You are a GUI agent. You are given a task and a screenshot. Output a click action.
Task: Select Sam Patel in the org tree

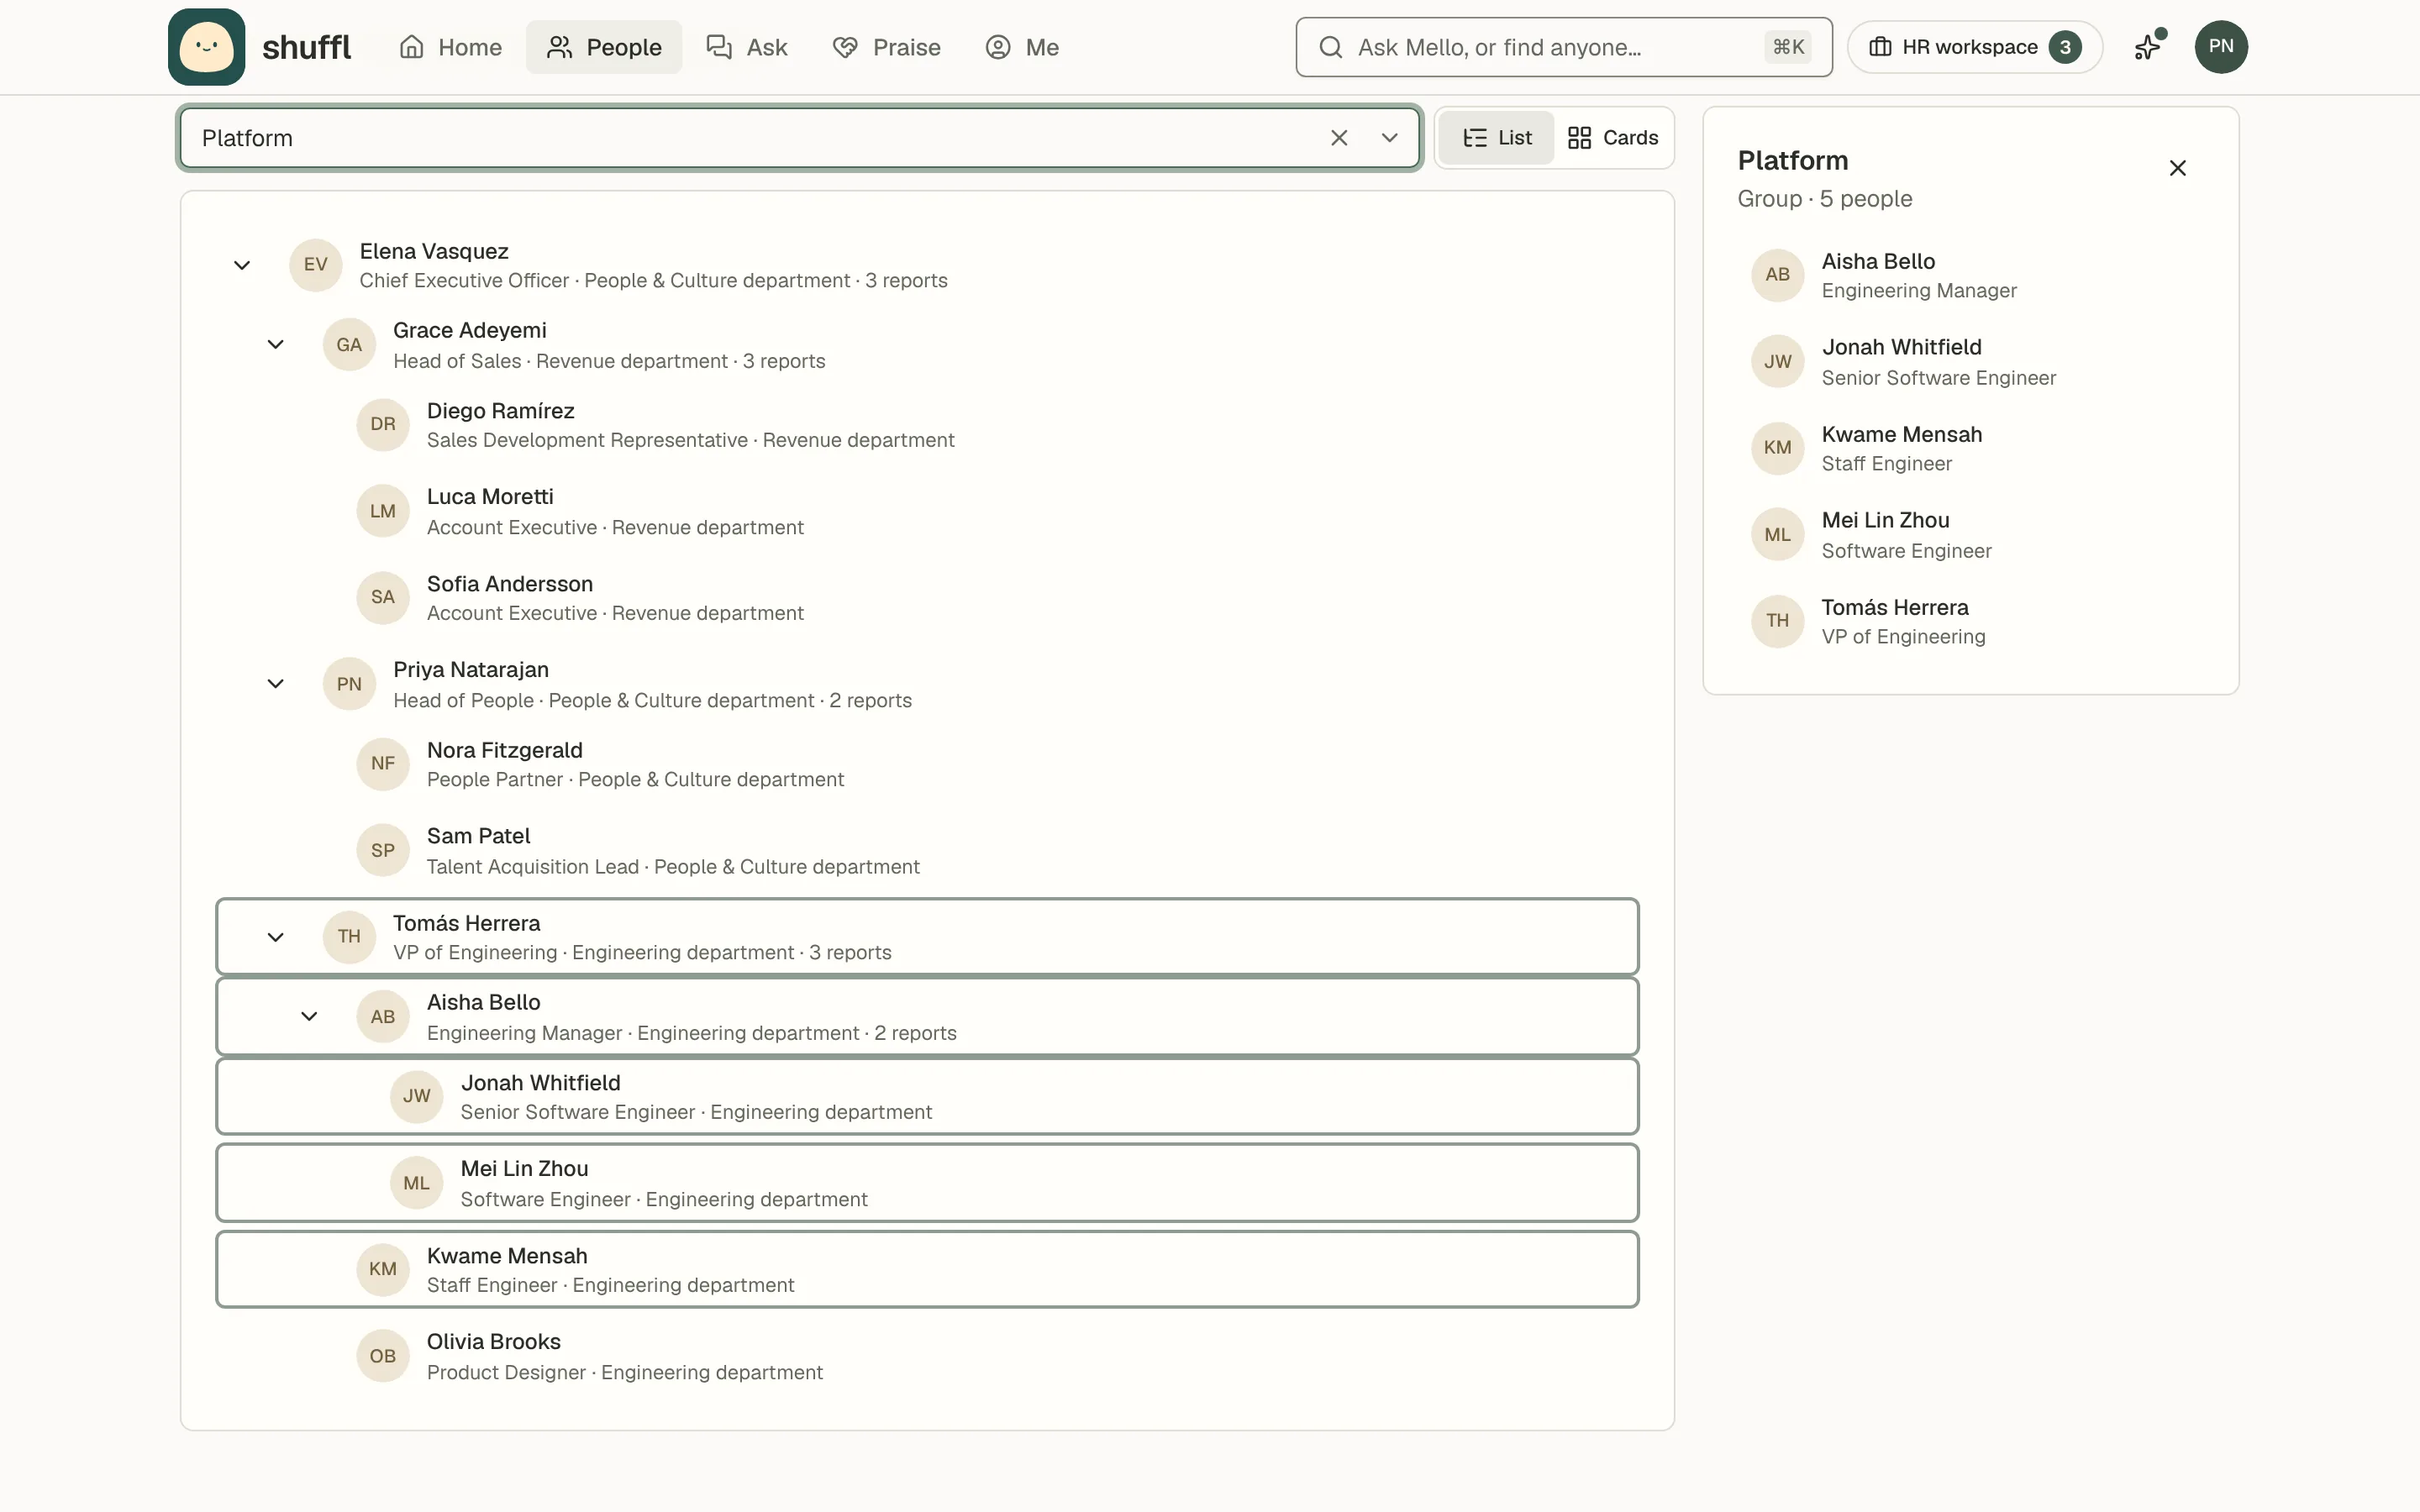pos(927,850)
